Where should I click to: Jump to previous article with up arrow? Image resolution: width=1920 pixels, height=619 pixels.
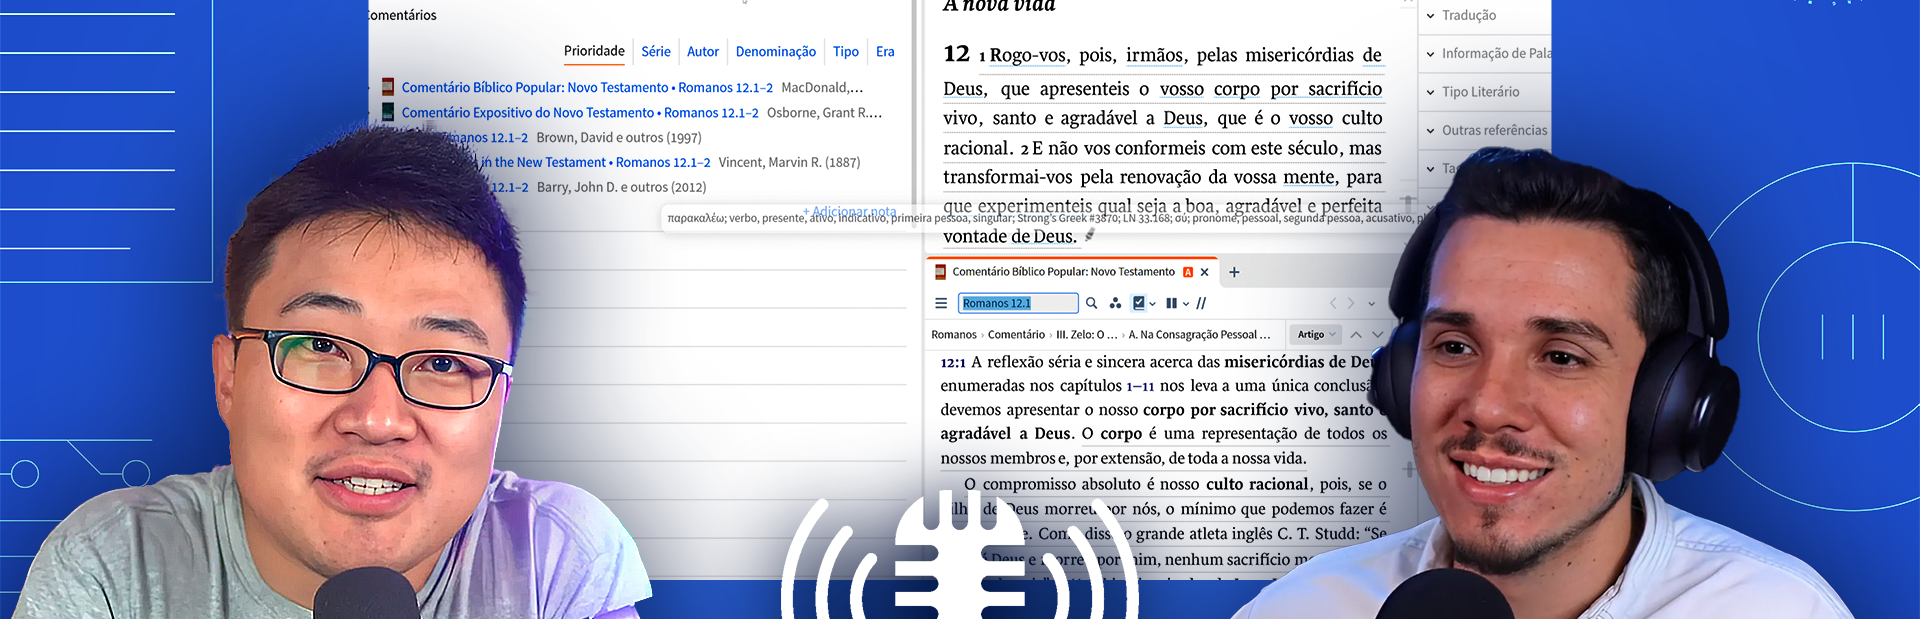(1356, 334)
